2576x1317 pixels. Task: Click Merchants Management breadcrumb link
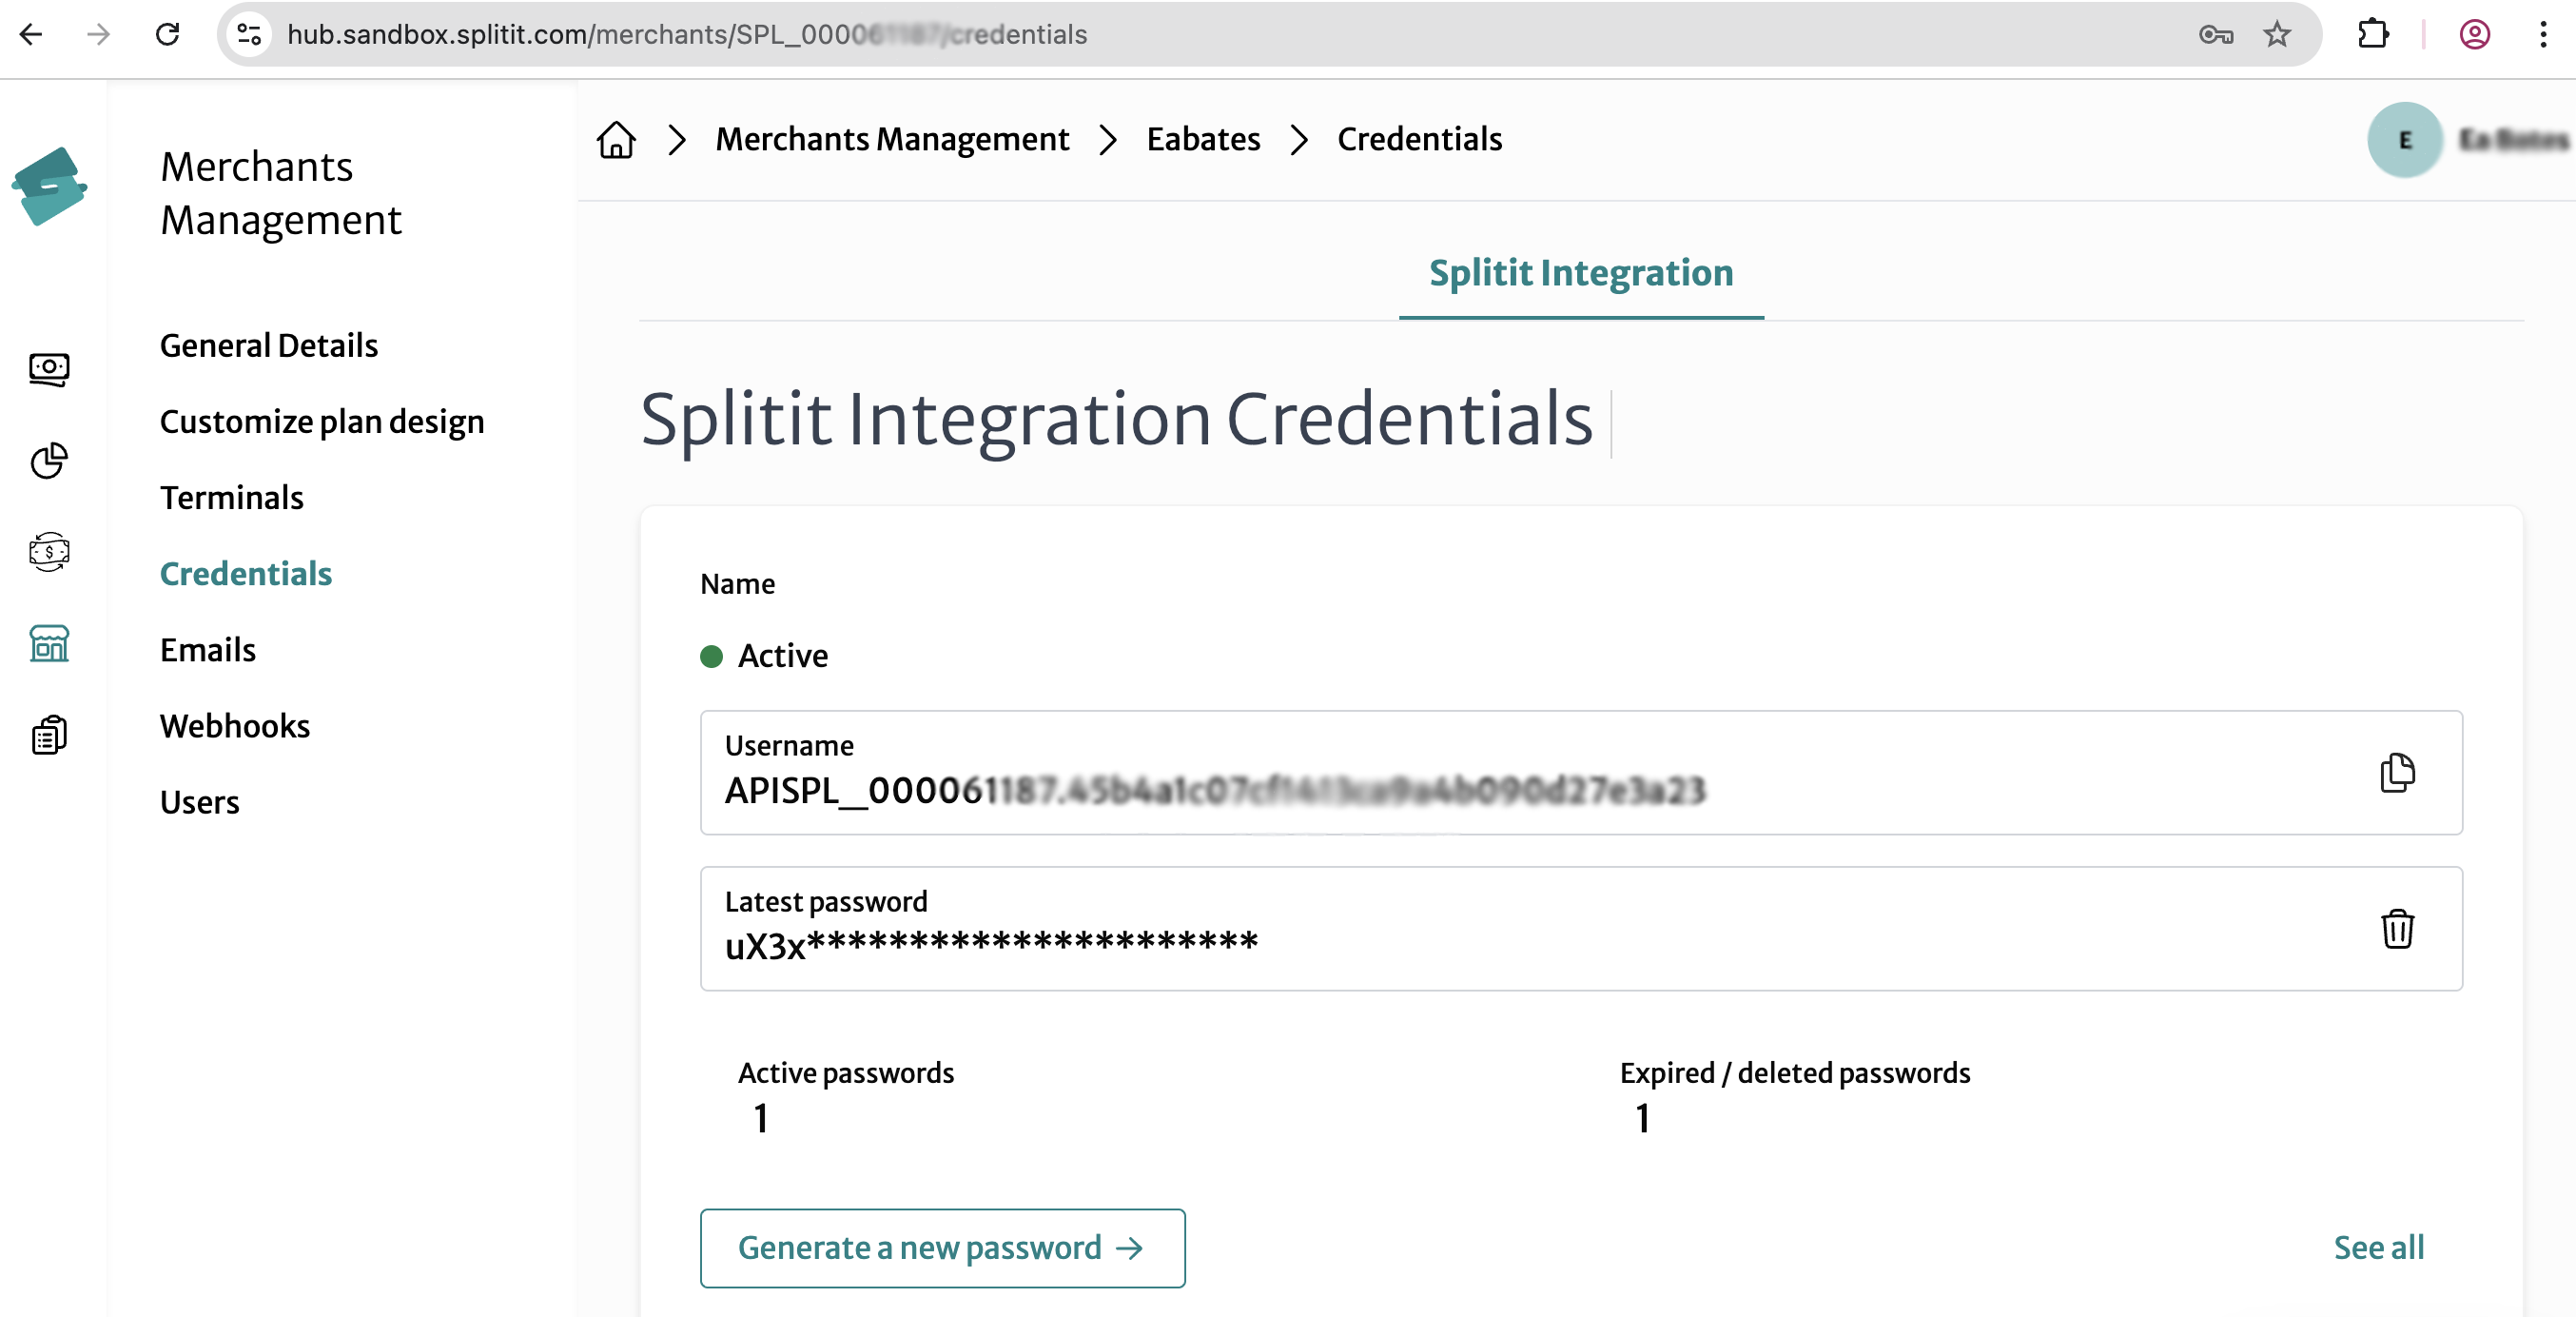click(892, 140)
